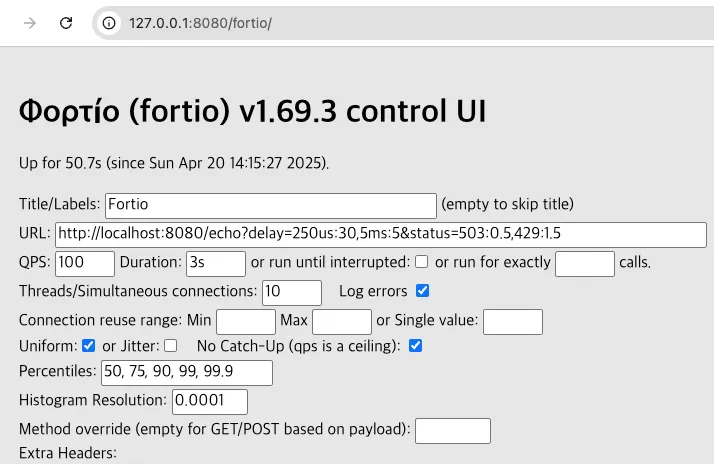The width and height of the screenshot is (714, 464).
Task: Click the Connection reuse Min field
Action: pyautogui.click(x=246, y=321)
